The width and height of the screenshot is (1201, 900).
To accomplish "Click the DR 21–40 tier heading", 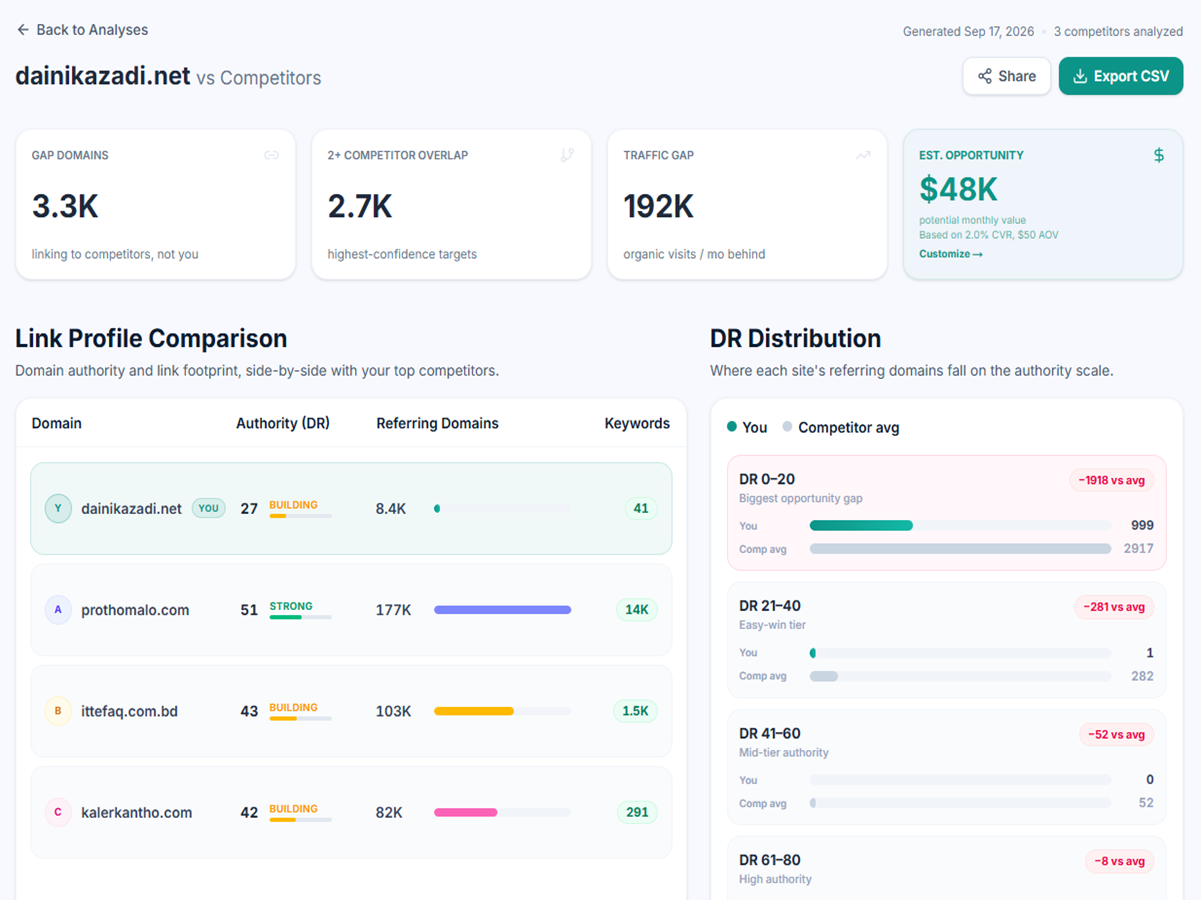I will [770, 605].
